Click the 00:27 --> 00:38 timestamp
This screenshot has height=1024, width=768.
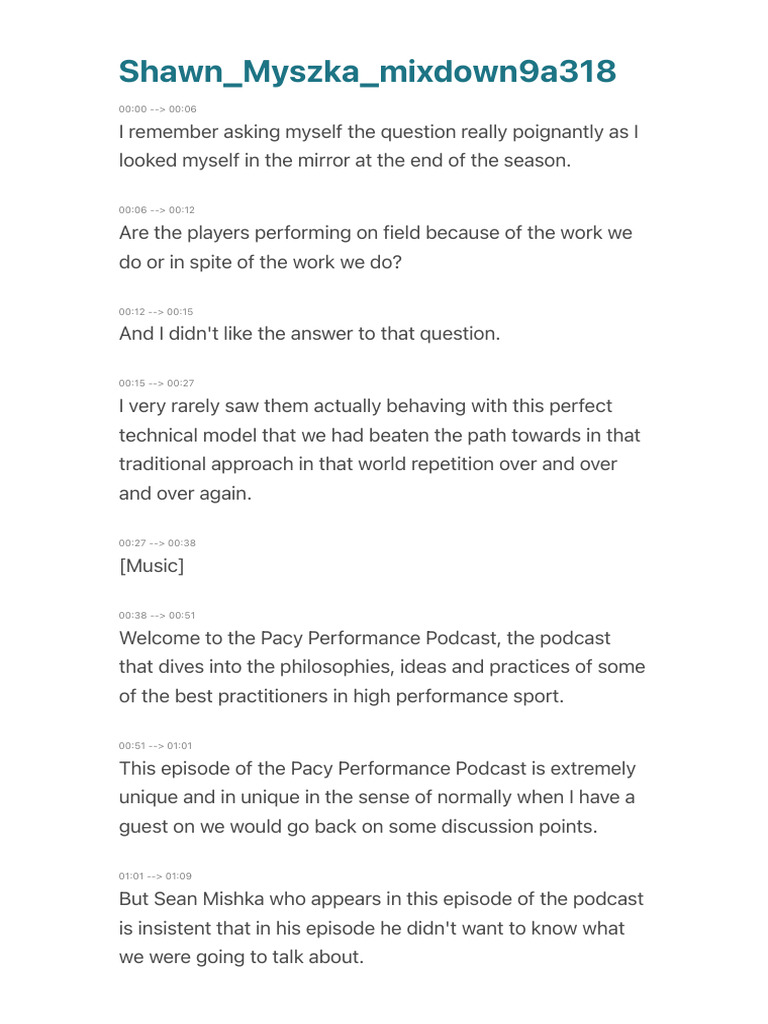click(x=157, y=543)
